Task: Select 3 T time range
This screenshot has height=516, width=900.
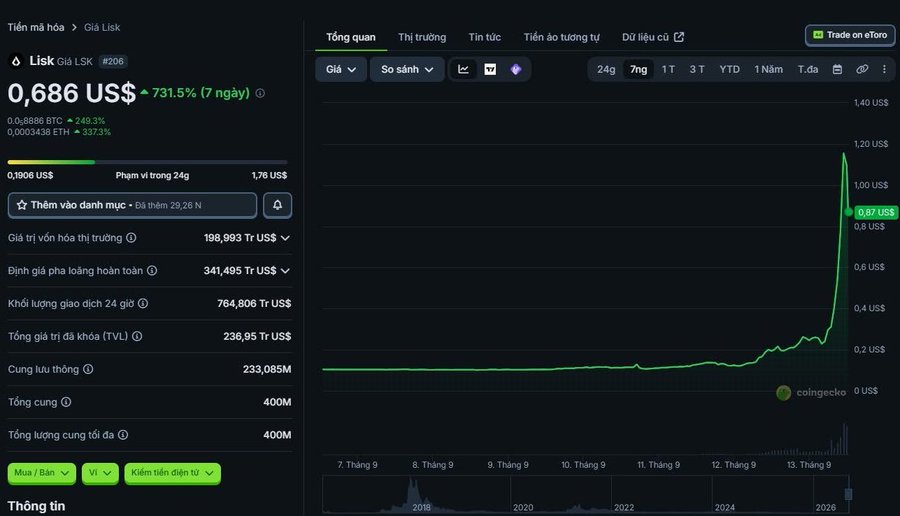Action: click(x=697, y=69)
